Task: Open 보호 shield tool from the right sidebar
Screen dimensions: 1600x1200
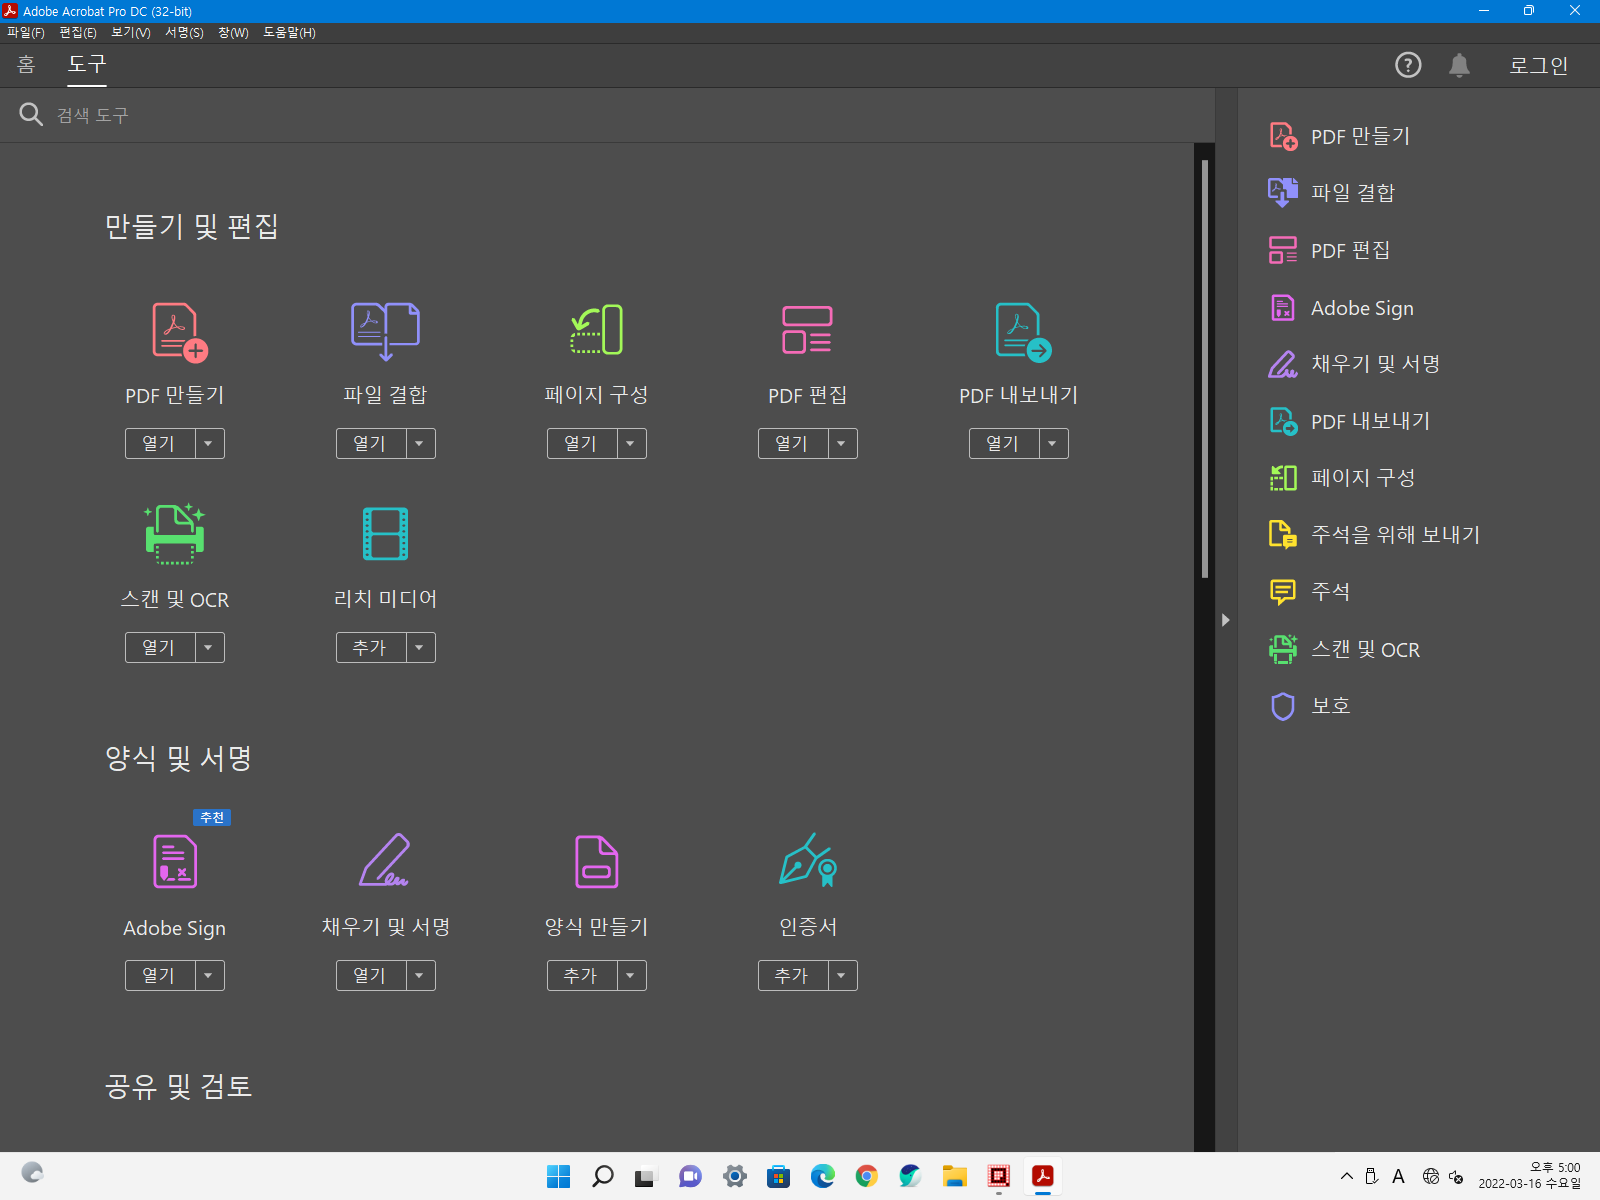Action: 1310,706
